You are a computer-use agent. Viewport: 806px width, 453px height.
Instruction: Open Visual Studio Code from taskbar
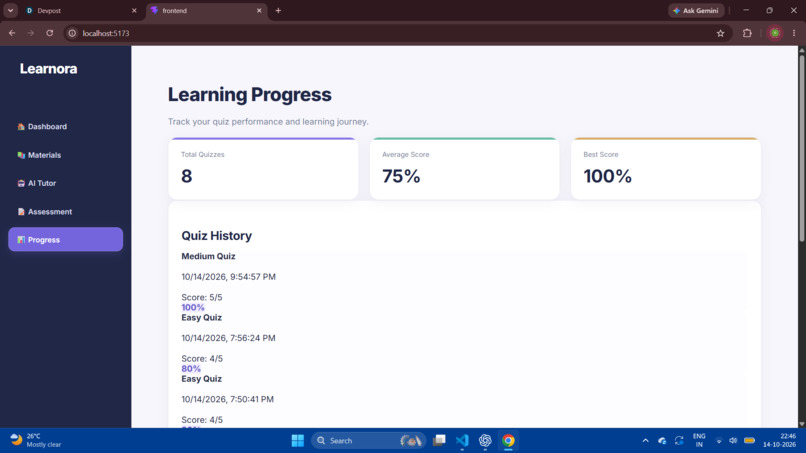pos(462,441)
